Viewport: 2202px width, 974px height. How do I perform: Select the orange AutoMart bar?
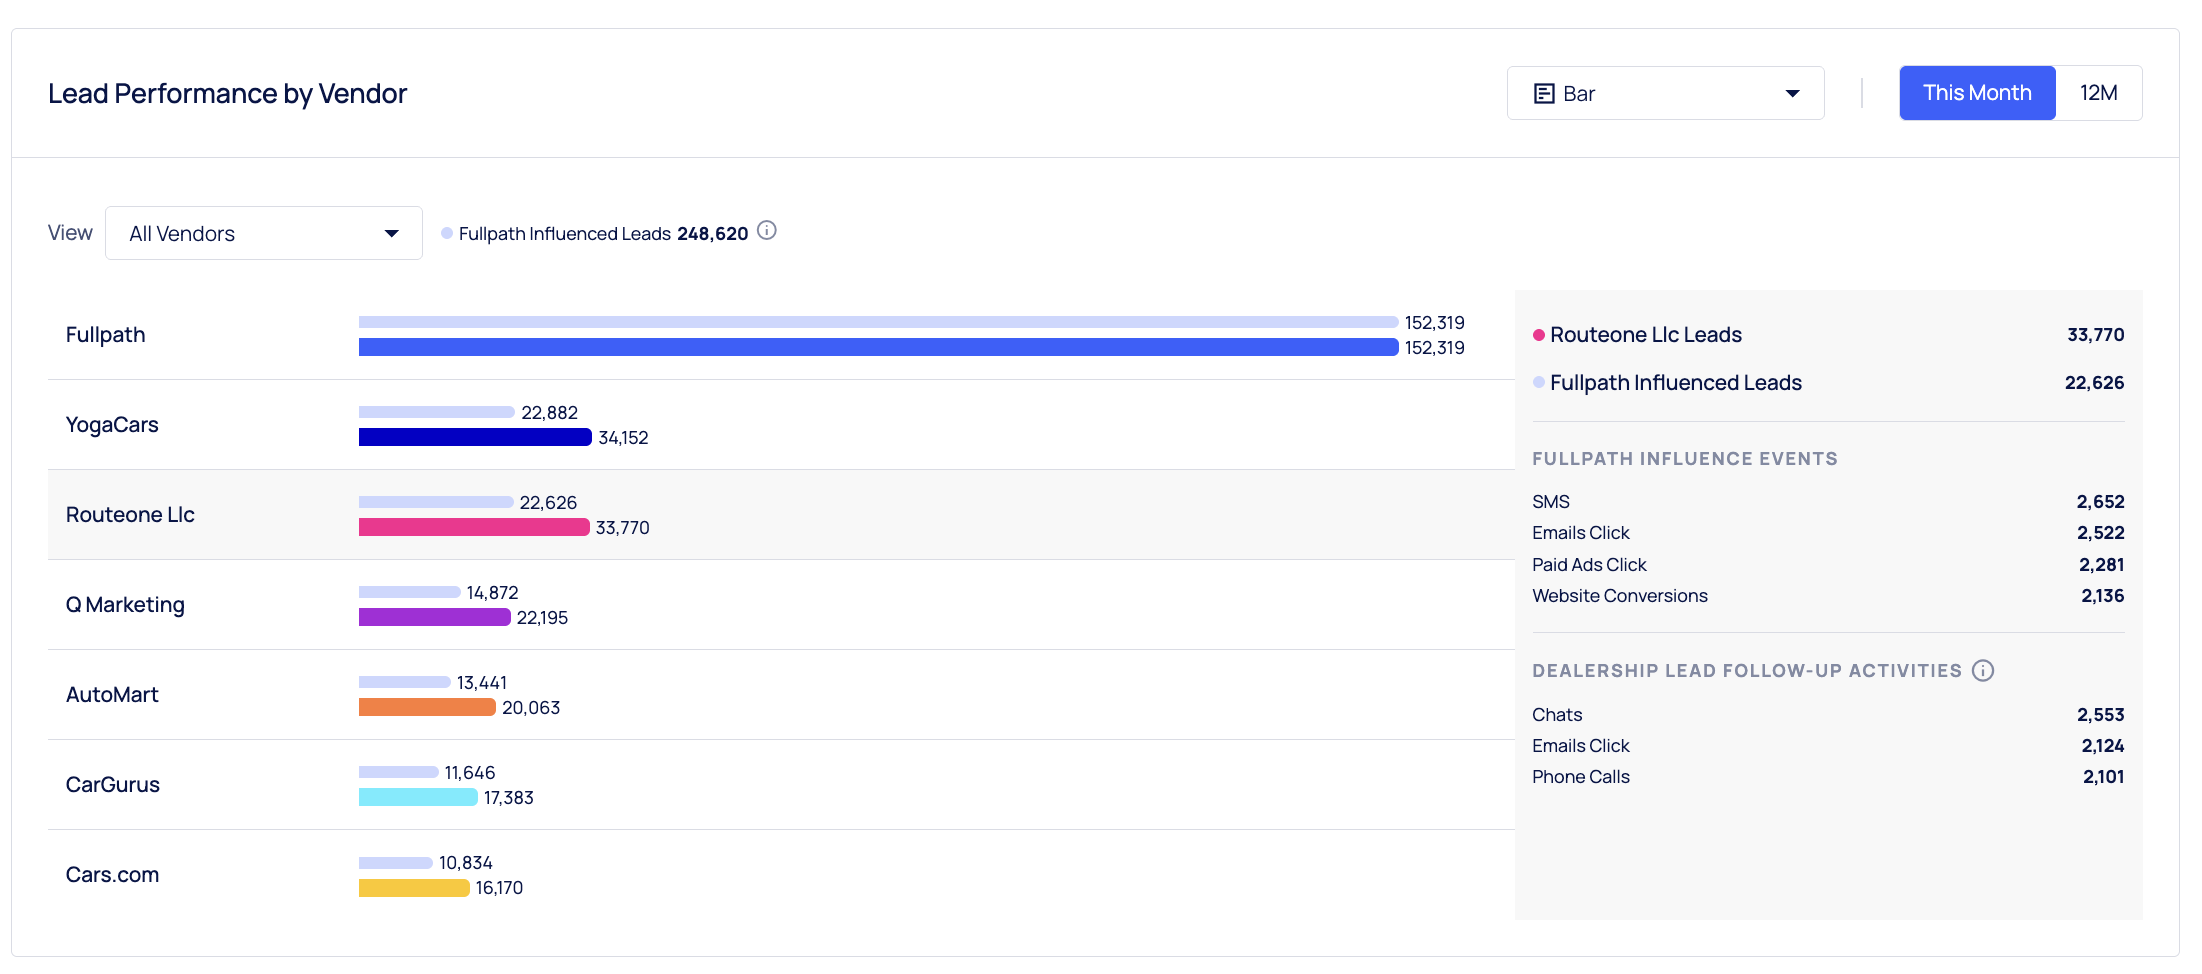point(426,707)
